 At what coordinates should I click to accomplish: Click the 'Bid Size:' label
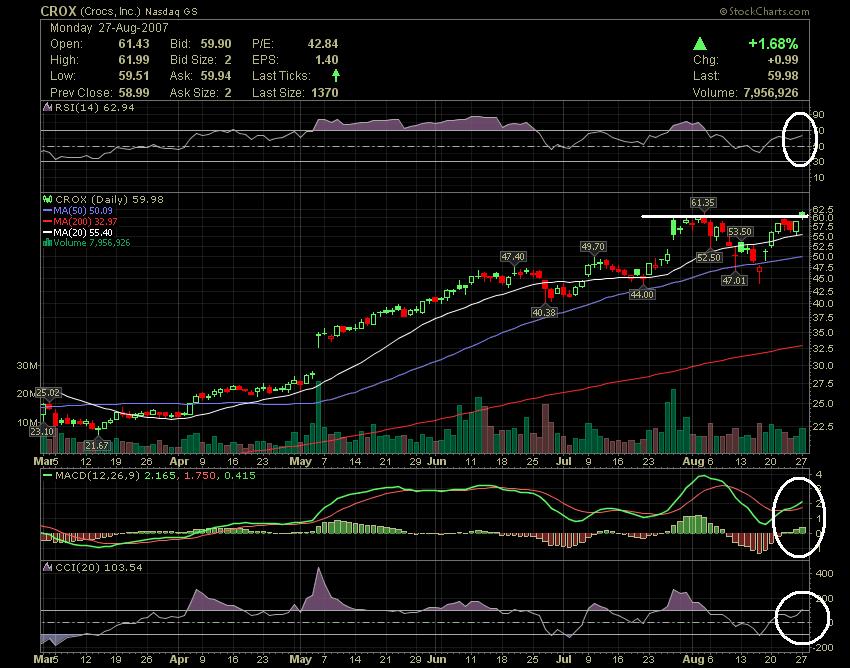[x=193, y=60]
